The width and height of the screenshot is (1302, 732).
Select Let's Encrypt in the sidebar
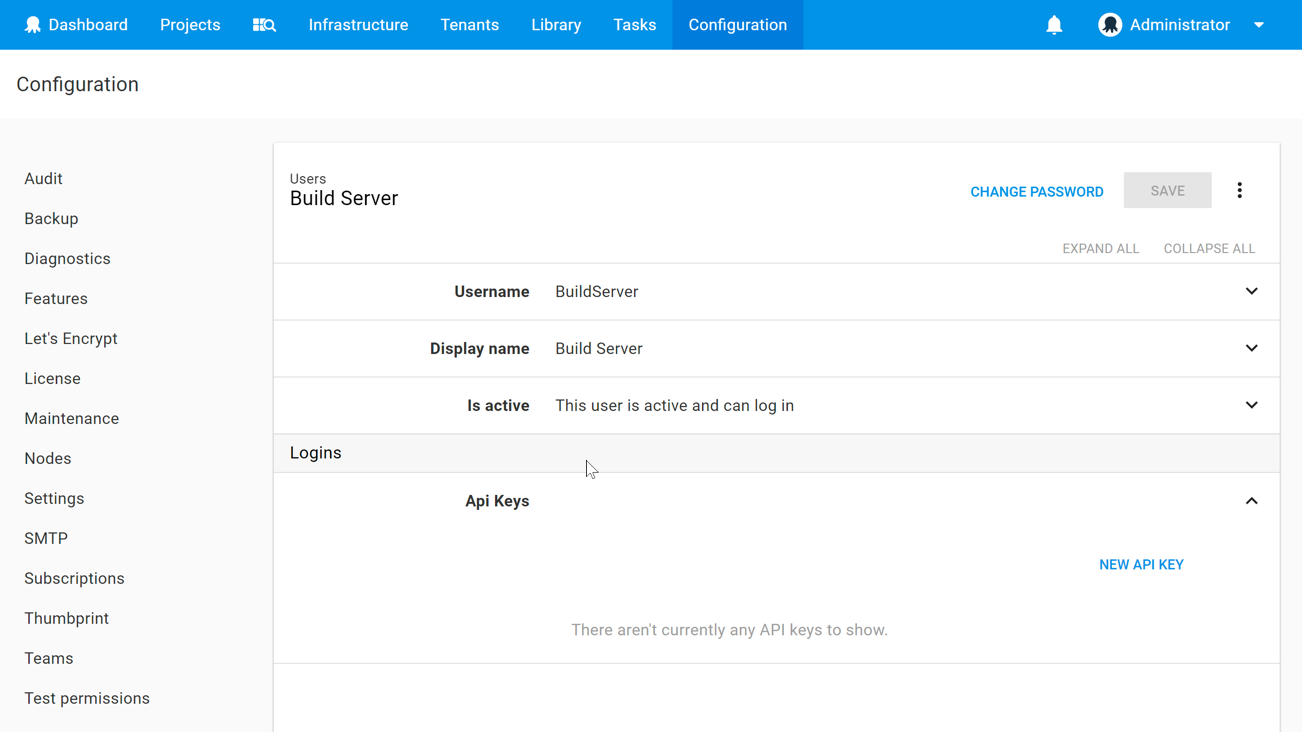pos(71,338)
